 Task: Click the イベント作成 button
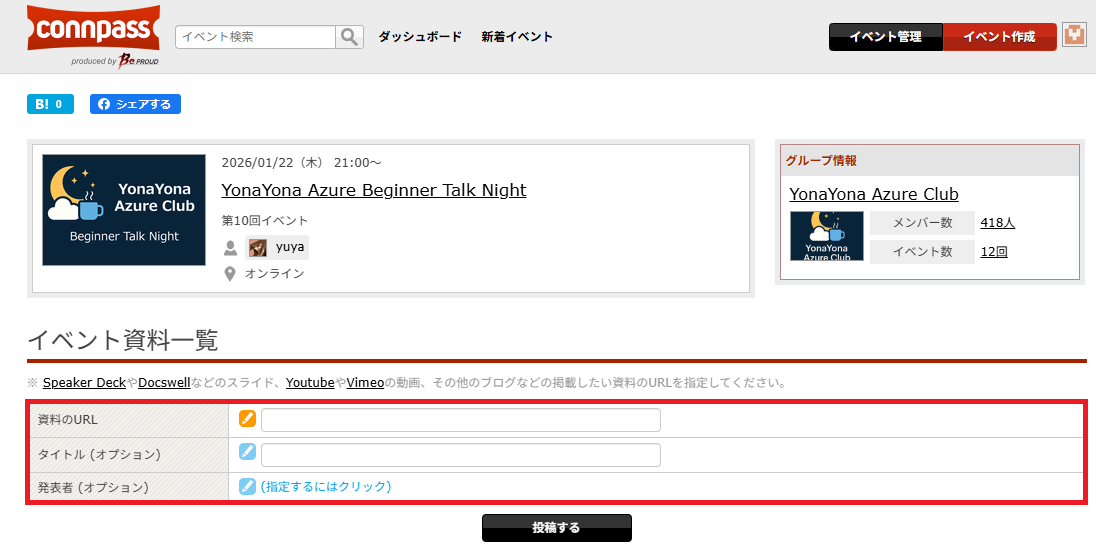click(1000, 37)
